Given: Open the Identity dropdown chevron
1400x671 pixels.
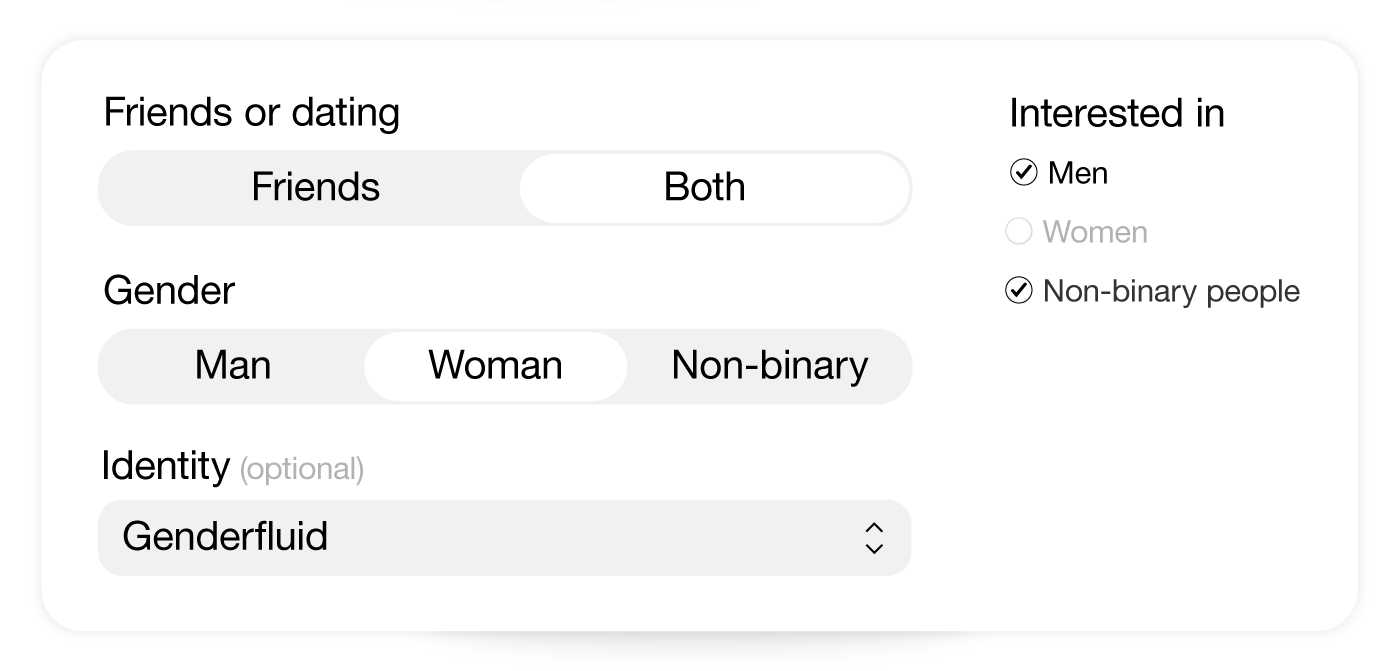Looking at the screenshot, I should coord(872,537).
